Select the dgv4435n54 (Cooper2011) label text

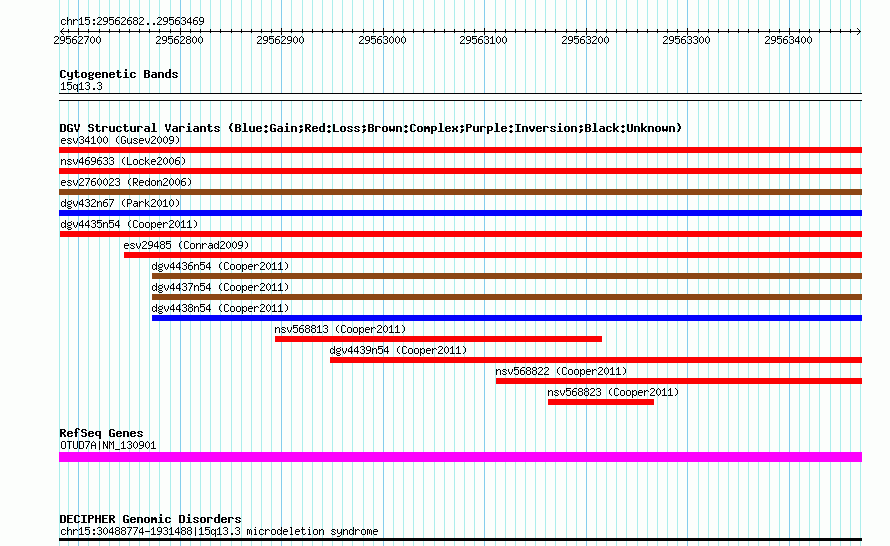tap(129, 224)
